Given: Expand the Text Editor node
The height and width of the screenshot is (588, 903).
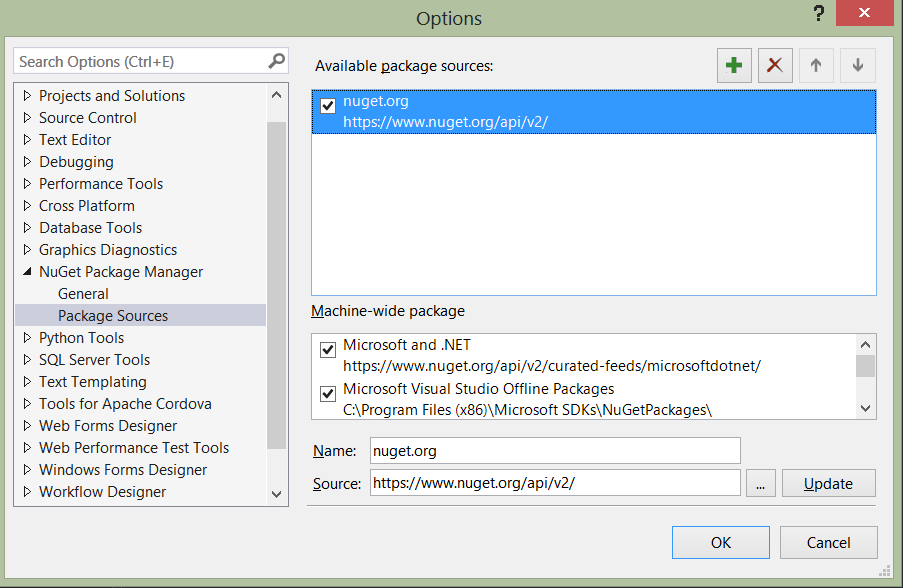Looking at the screenshot, I should [27, 140].
